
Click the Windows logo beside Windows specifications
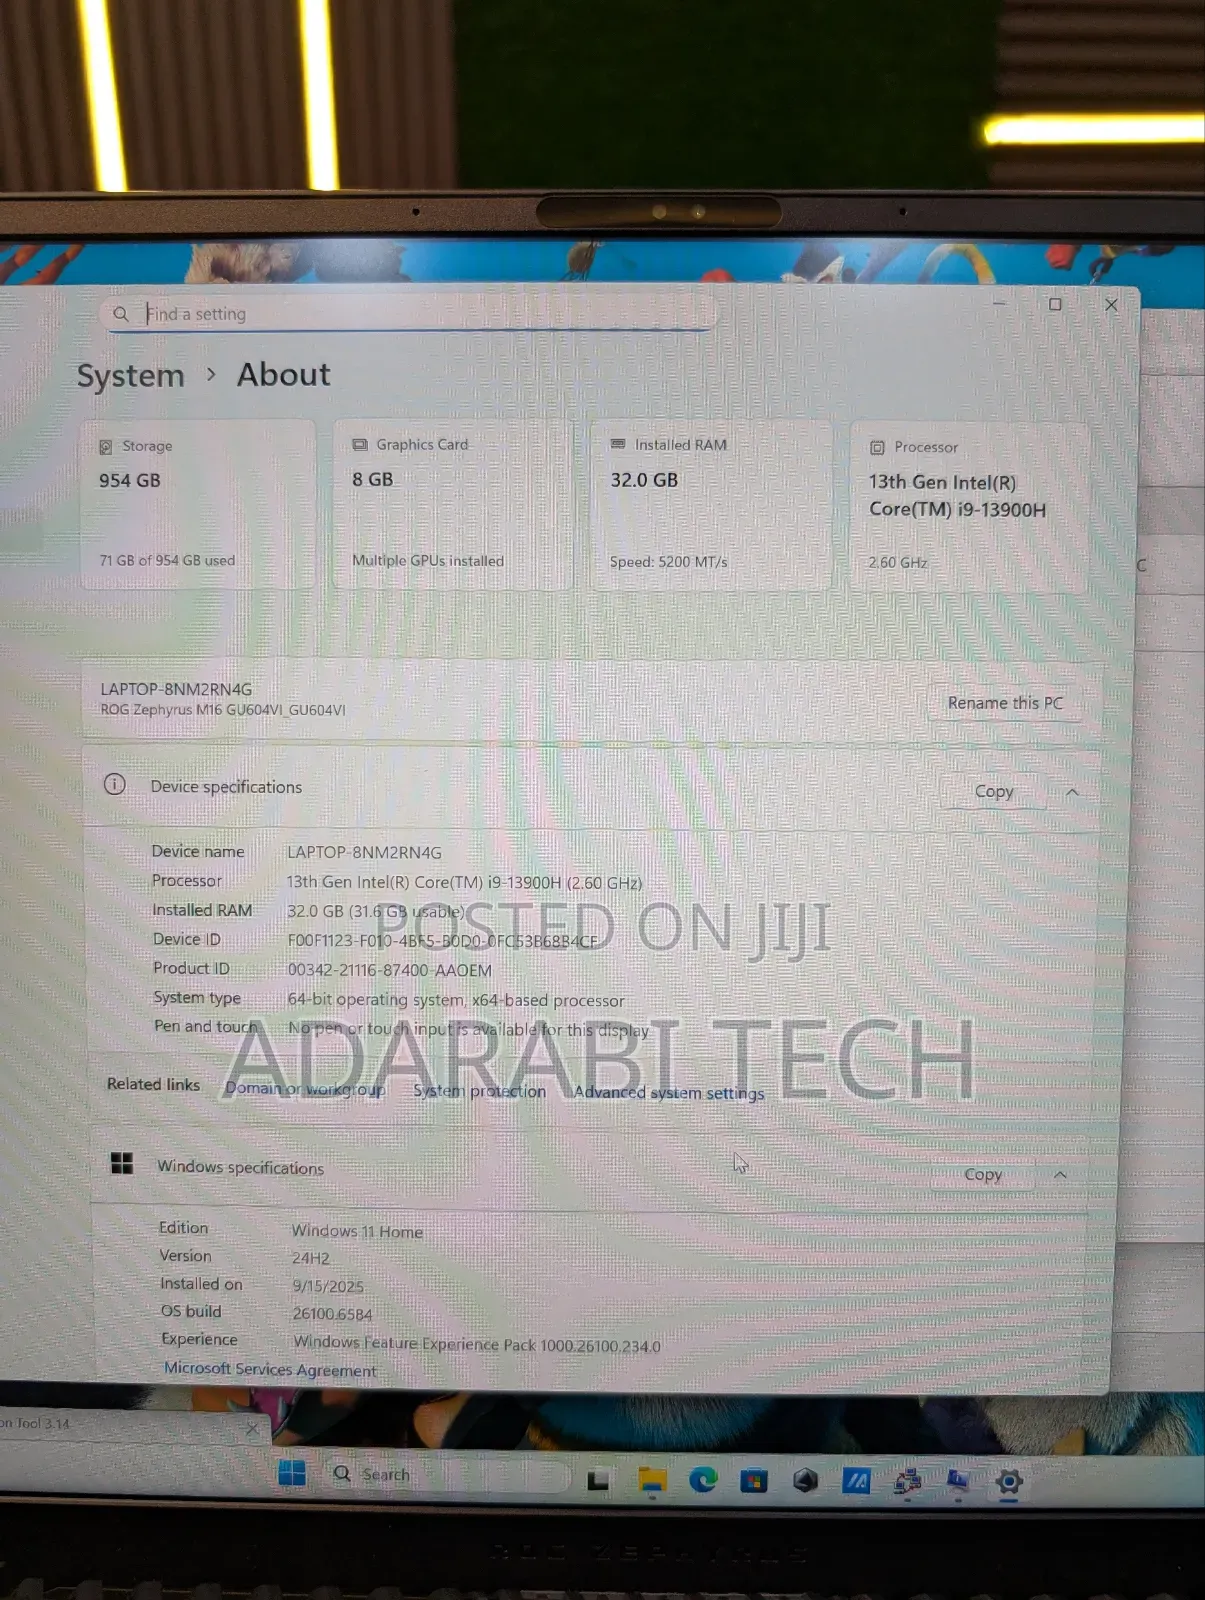coord(122,1163)
